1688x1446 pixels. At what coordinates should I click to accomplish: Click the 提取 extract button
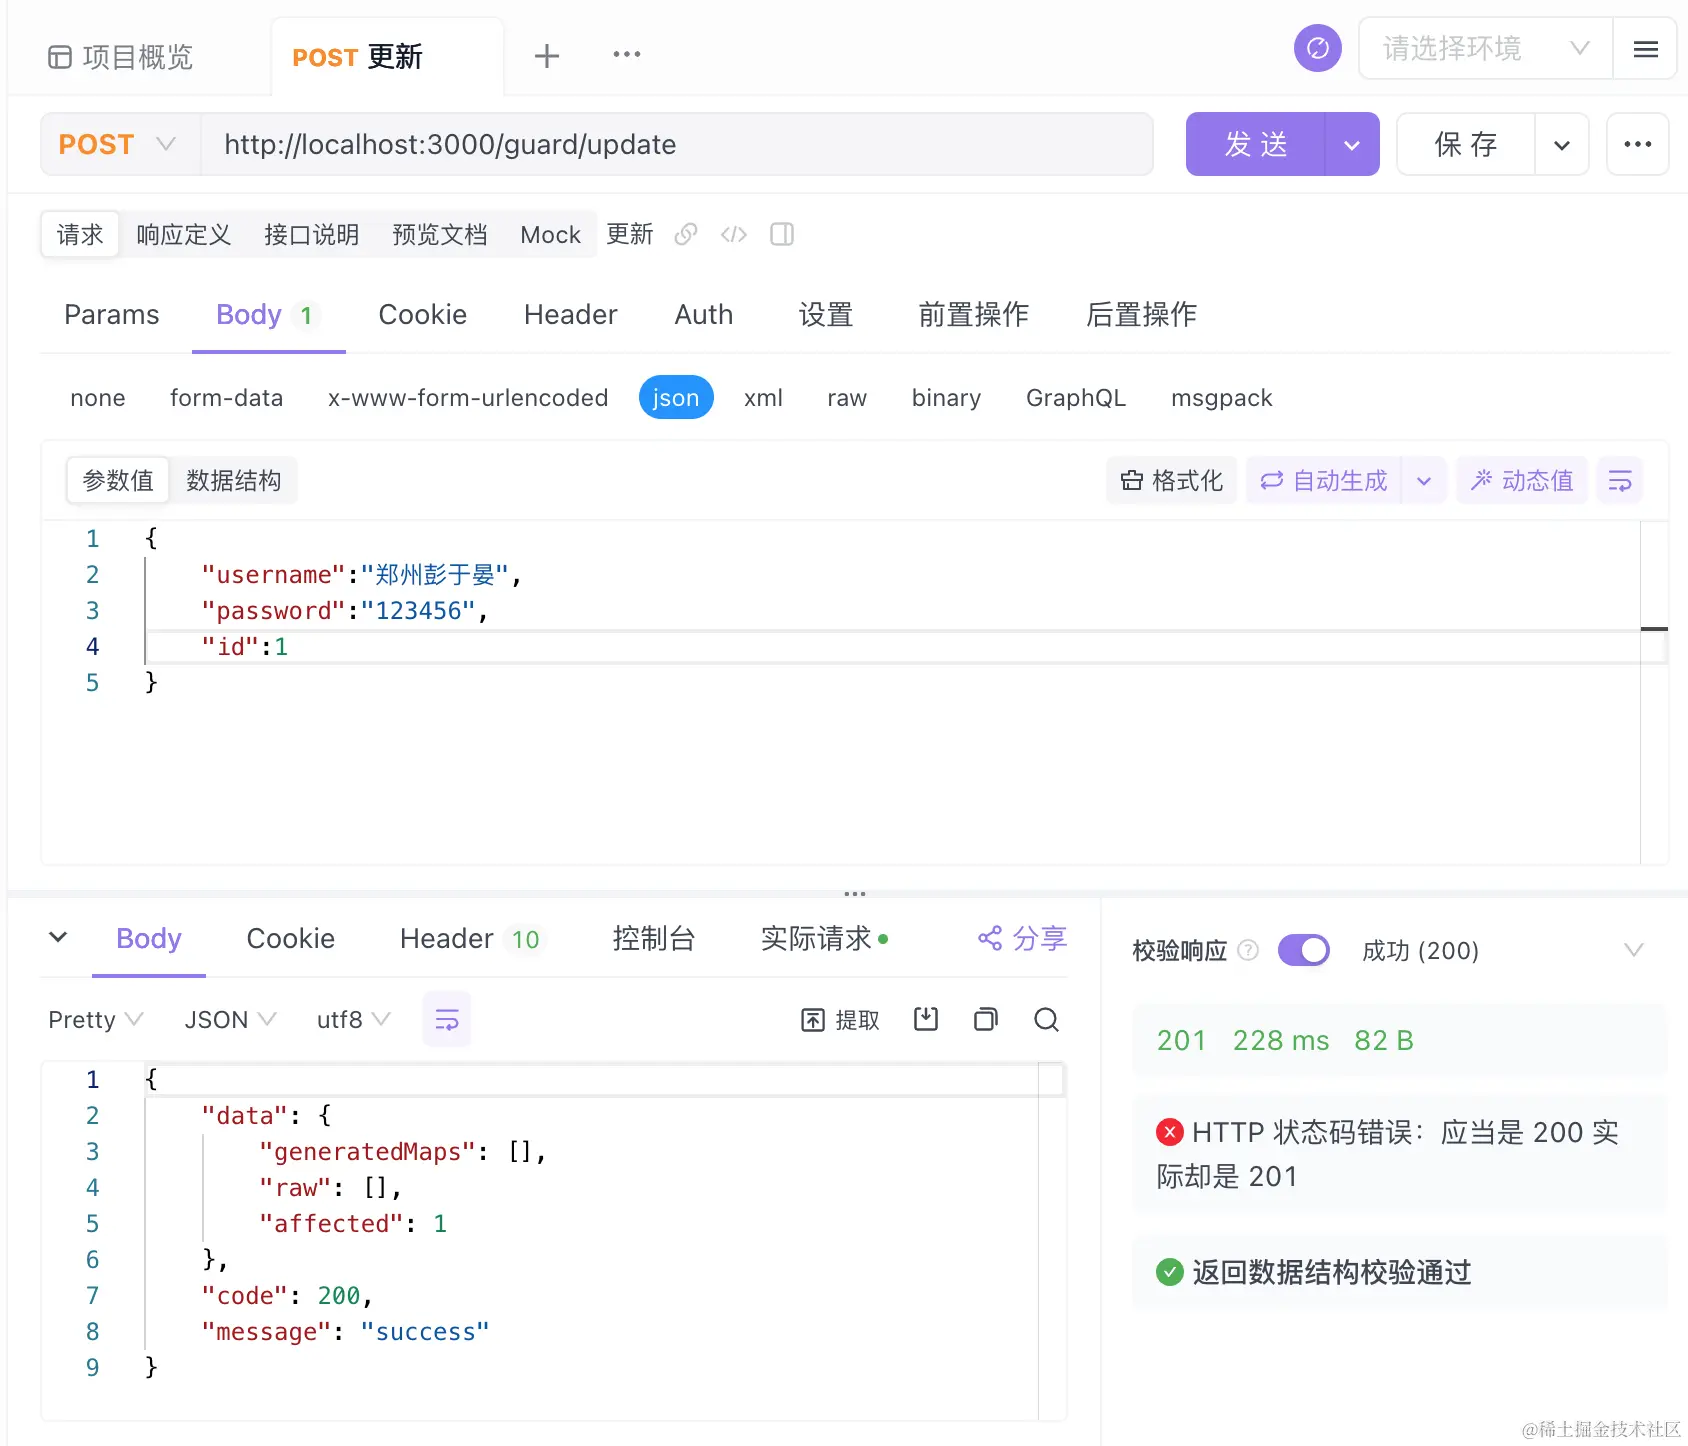[840, 1020]
